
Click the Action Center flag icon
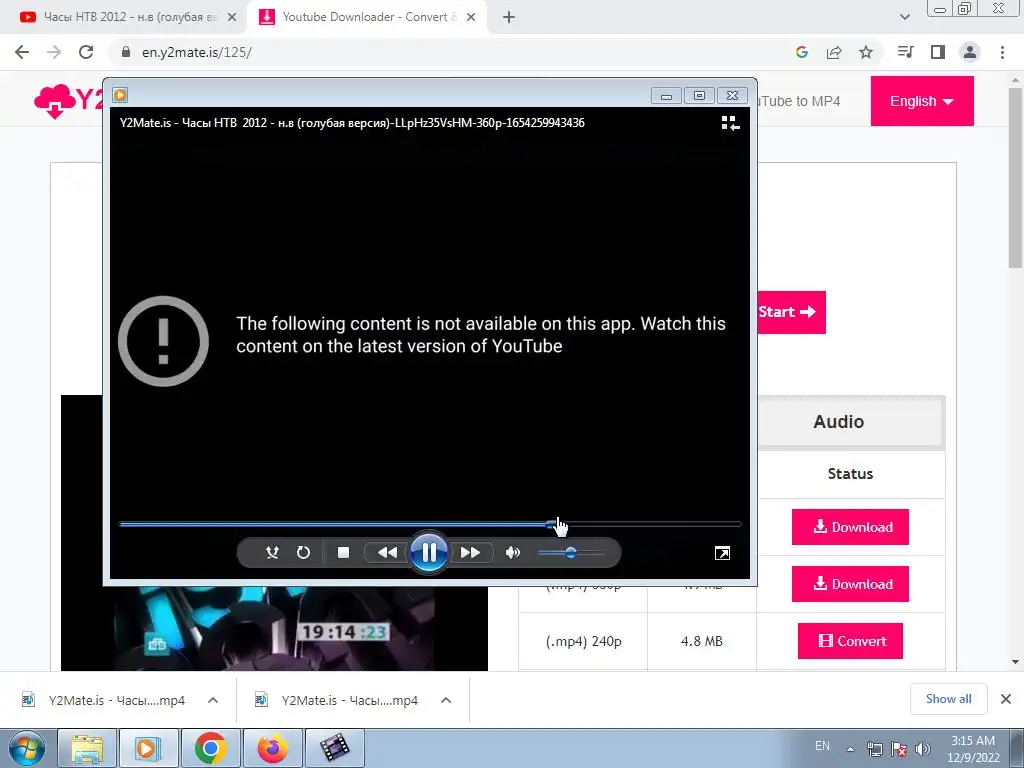pyautogui.click(x=899, y=749)
